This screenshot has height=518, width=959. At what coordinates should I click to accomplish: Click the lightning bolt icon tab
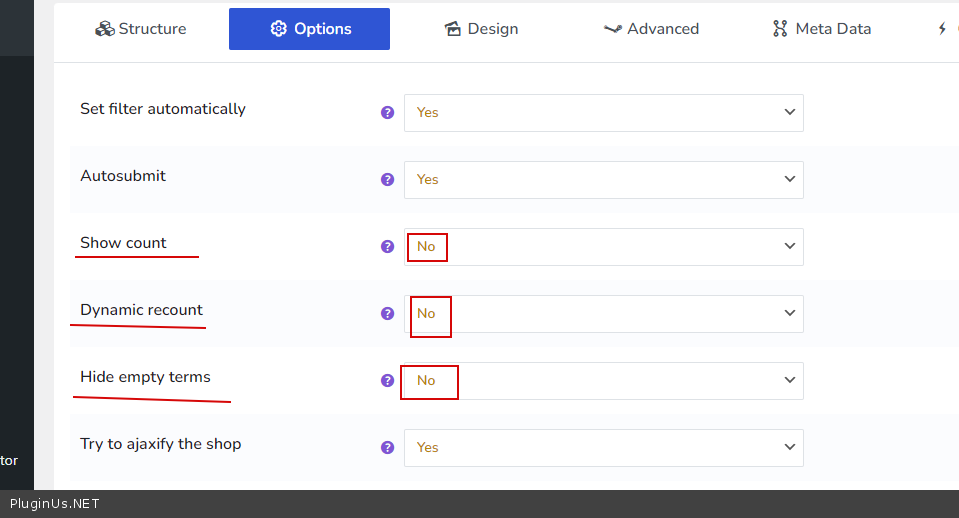942,29
